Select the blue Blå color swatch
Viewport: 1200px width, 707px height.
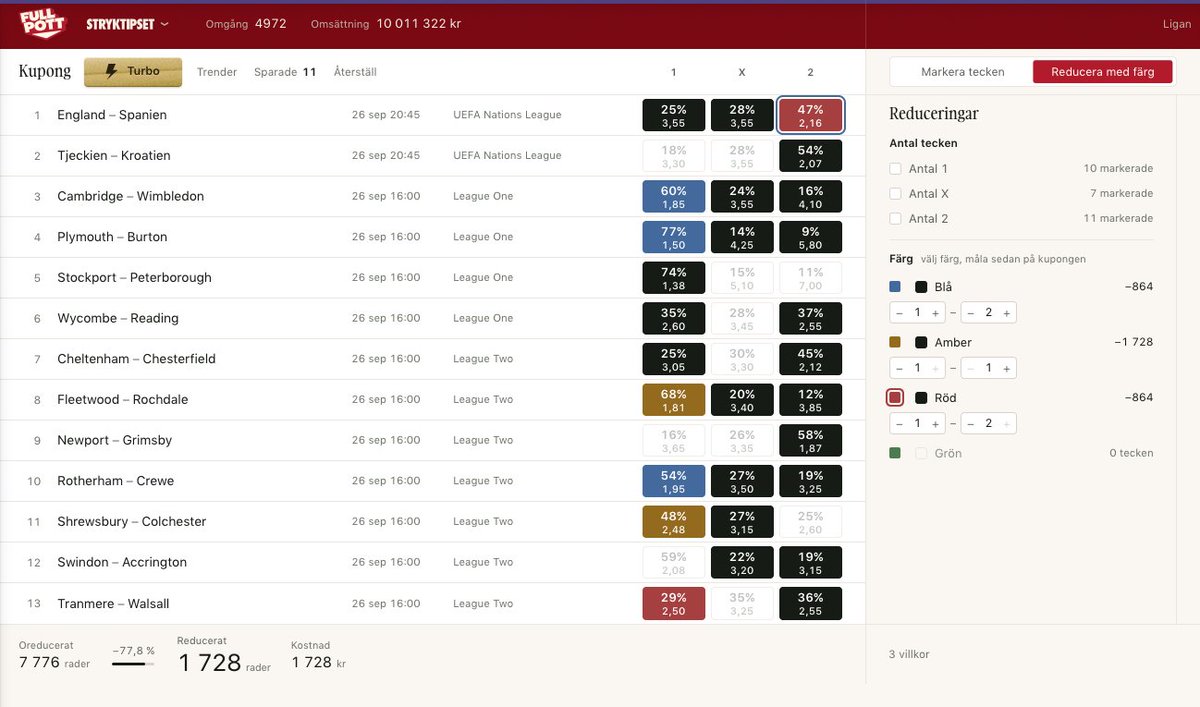coord(895,287)
